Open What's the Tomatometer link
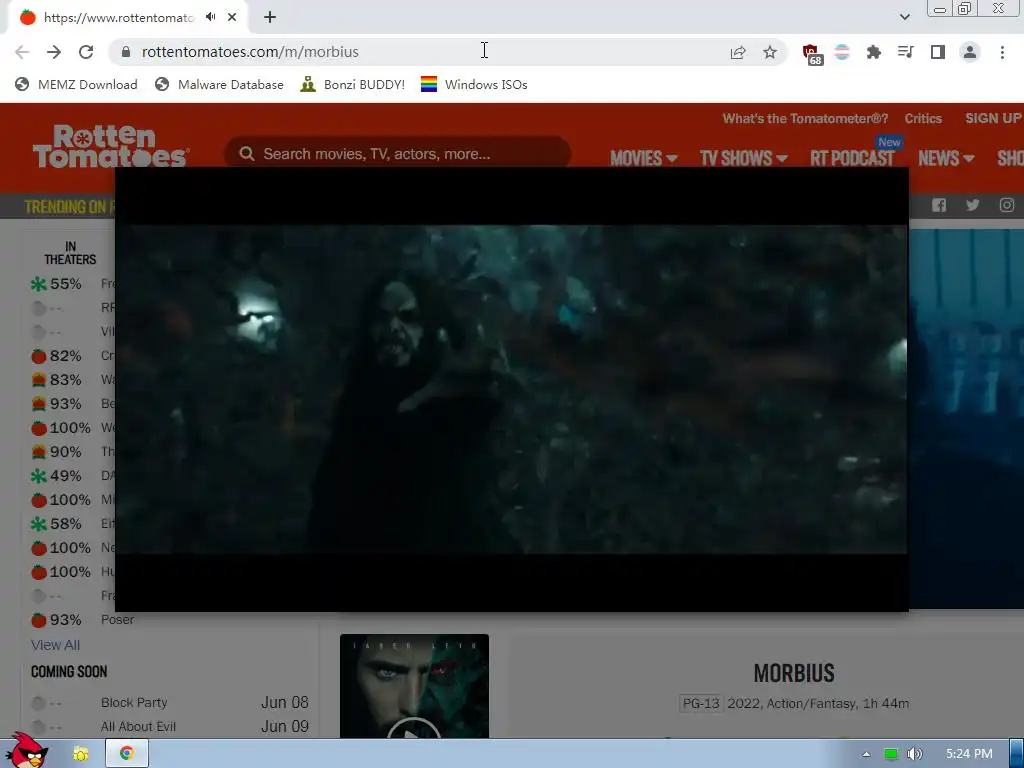 pos(805,119)
